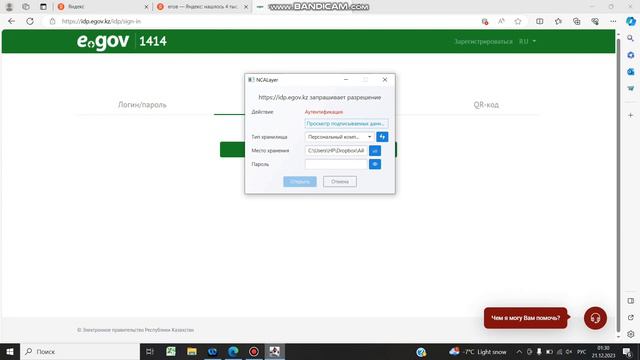Show password with the eye button
The width and height of the screenshot is (640, 360).
point(375,164)
